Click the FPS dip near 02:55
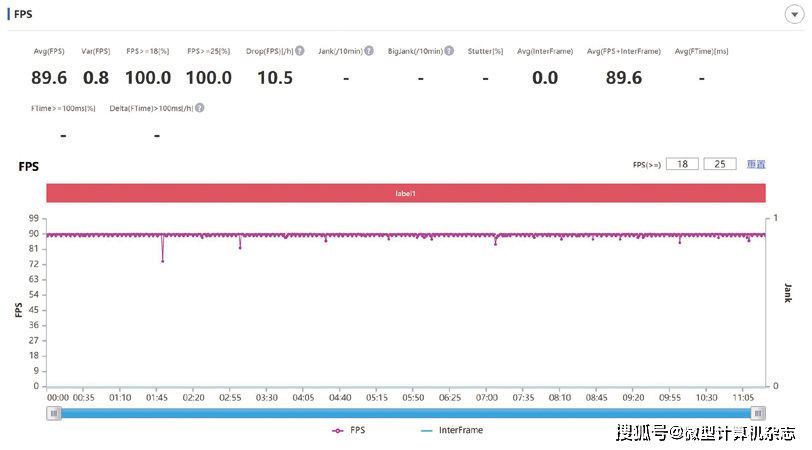812x450 pixels. 240,247
